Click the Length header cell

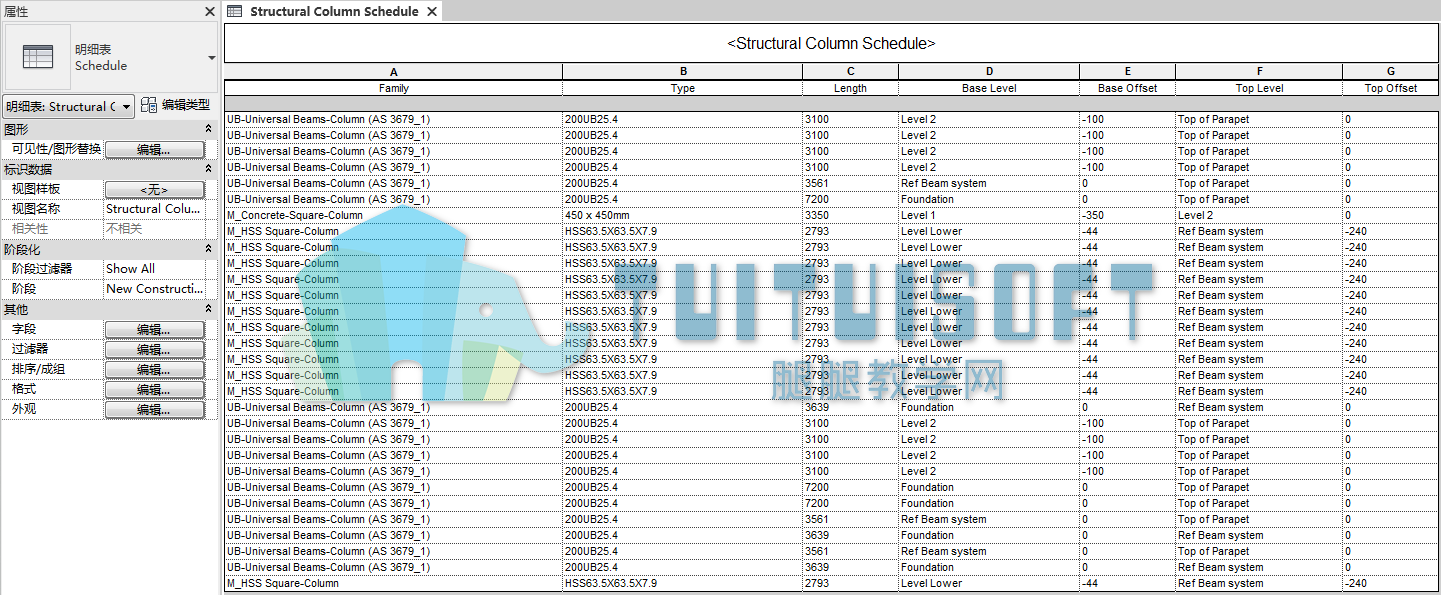tap(851, 88)
